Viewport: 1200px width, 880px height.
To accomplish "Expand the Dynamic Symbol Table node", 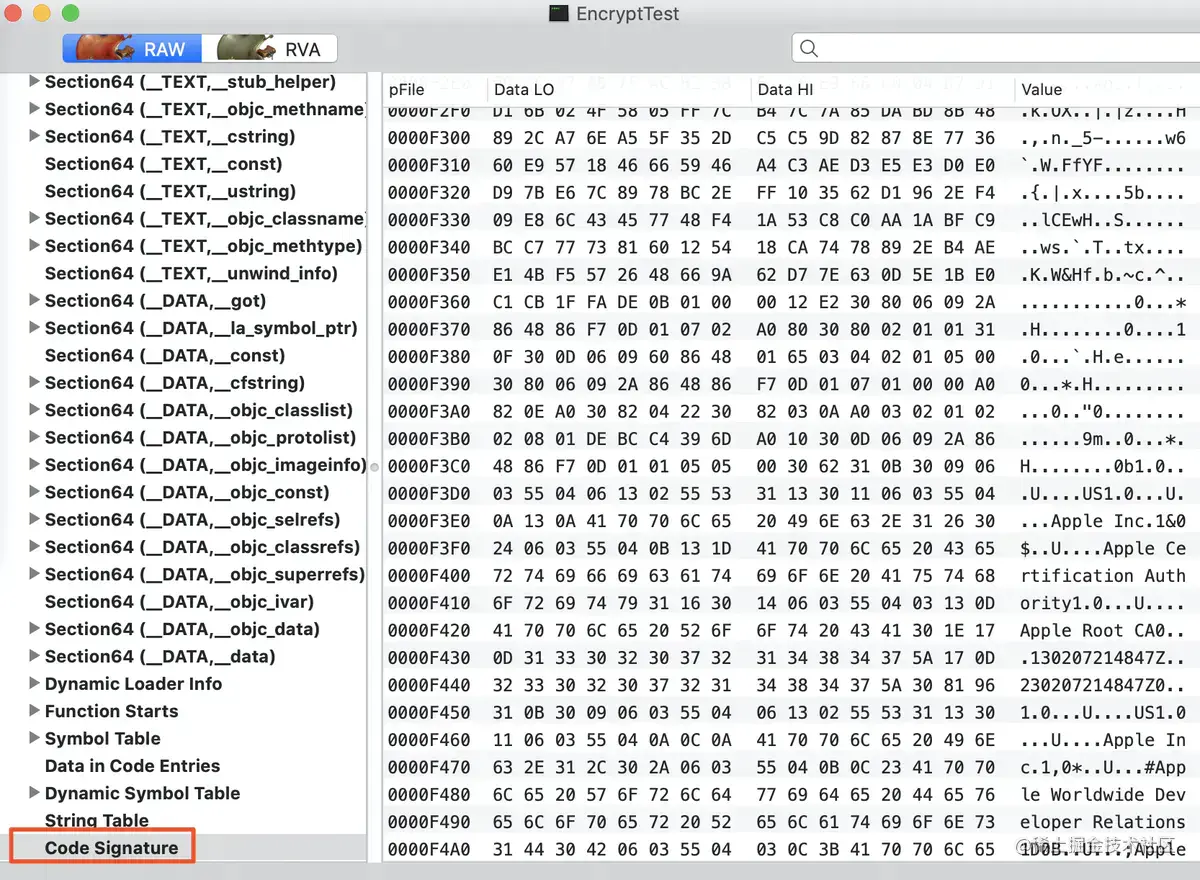I will pos(35,793).
